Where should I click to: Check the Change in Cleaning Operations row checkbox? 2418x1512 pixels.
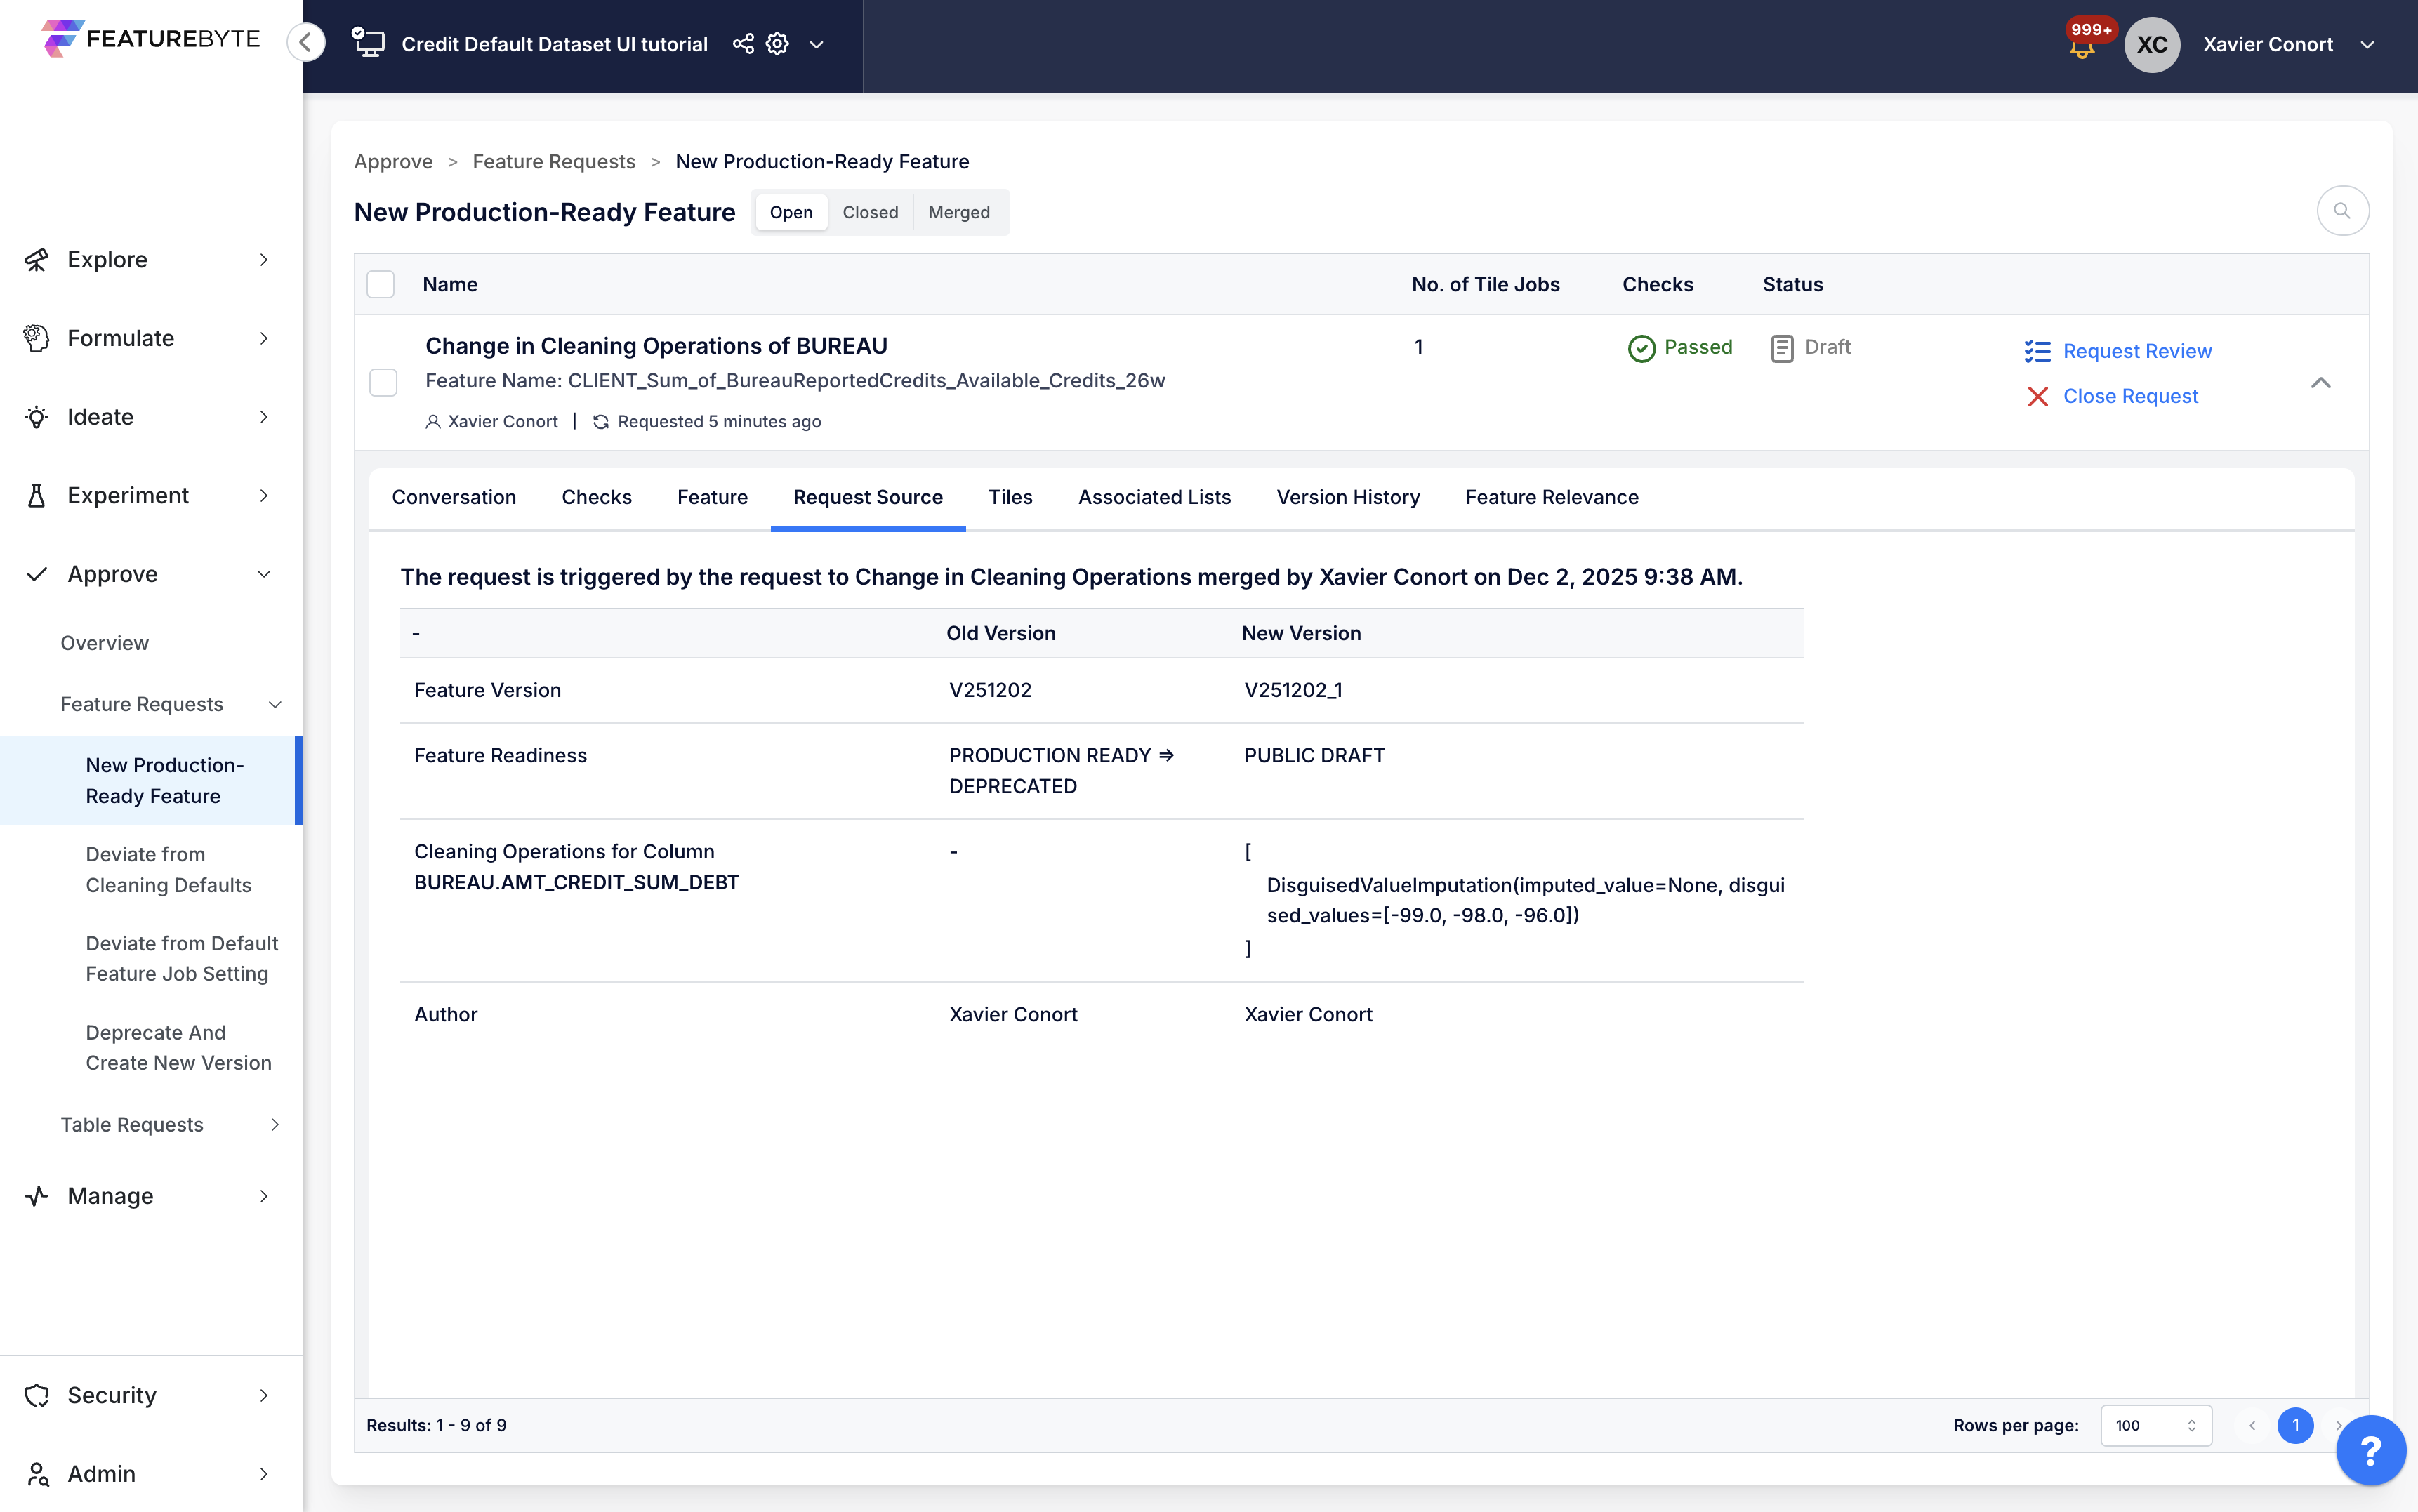tap(383, 382)
